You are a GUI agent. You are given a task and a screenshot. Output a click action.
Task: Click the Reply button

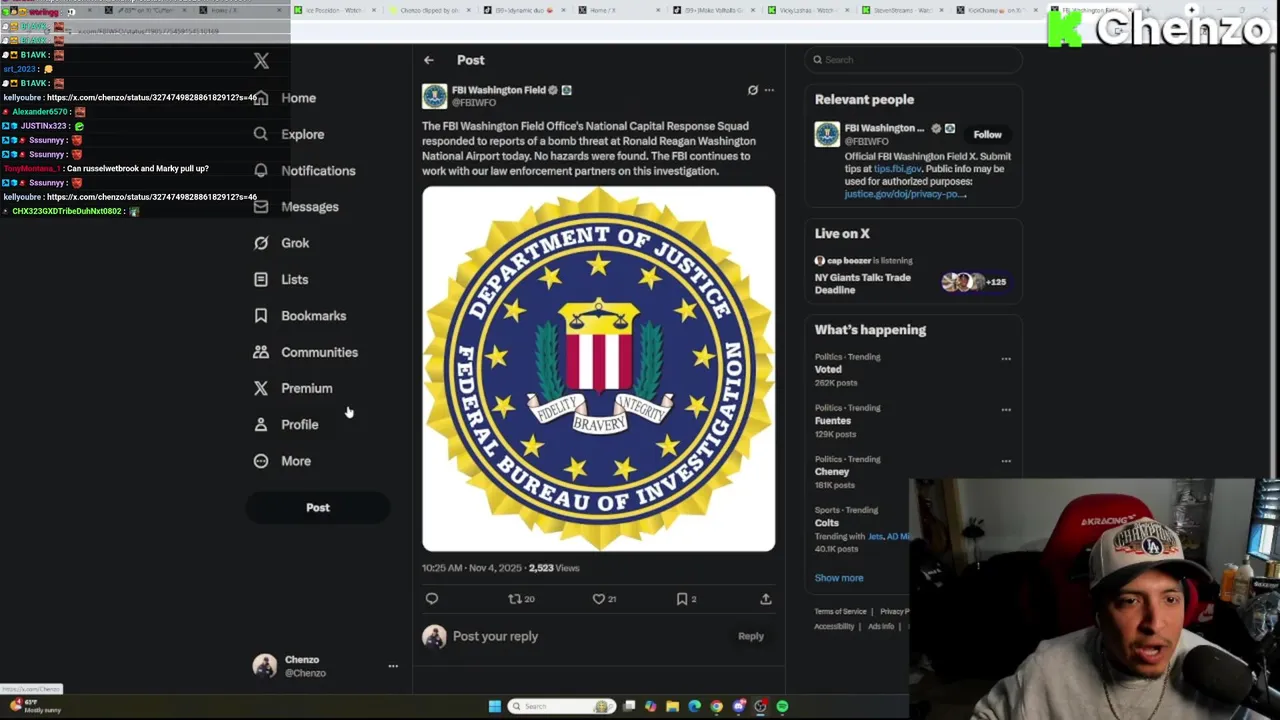[x=750, y=636]
